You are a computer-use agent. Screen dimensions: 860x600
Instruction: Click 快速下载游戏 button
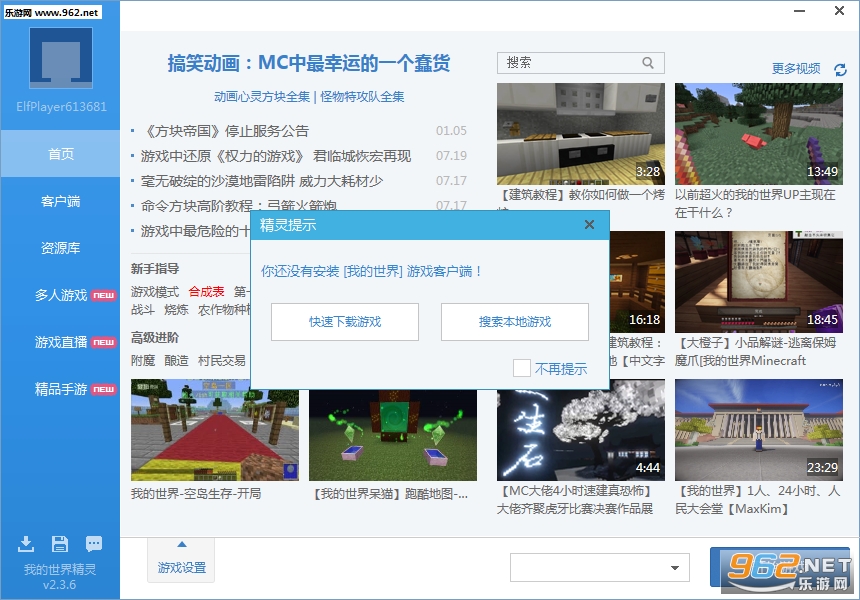pyautogui.click(x=345, y=322)
